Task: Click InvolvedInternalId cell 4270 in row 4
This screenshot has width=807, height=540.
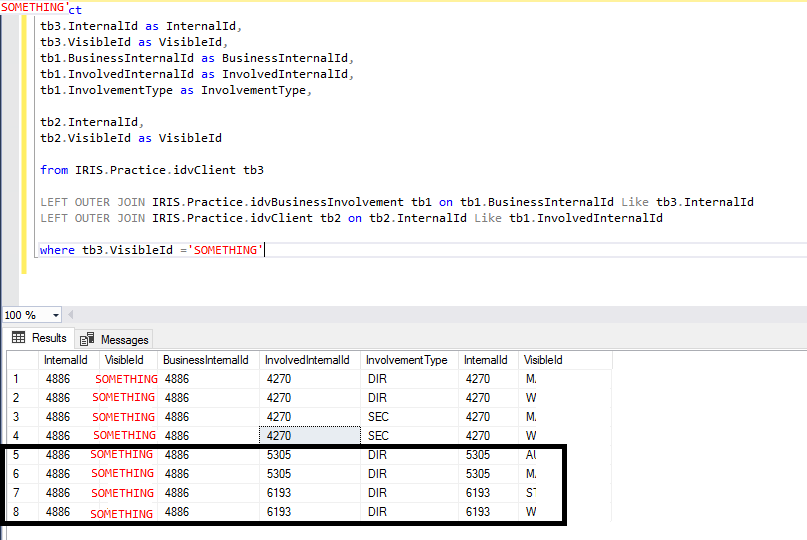Action: pyautogui.click(x=309, y=436)
